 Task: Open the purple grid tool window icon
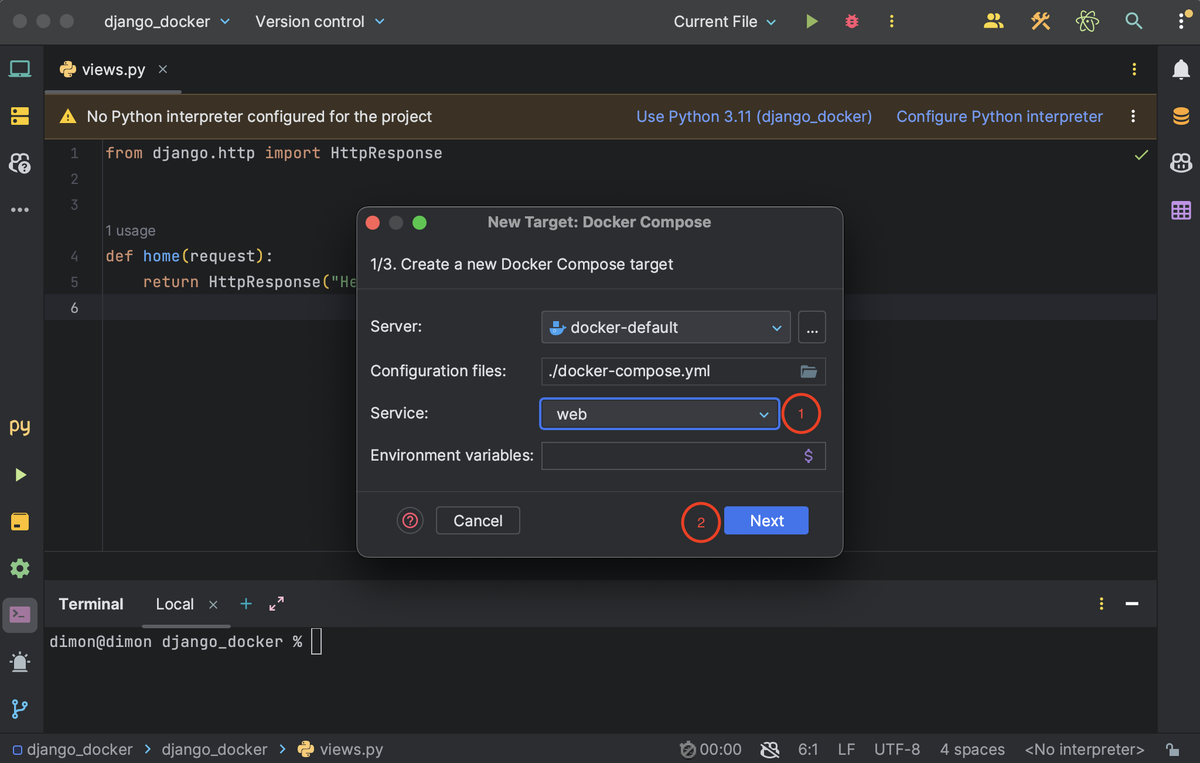point(1180,210)
